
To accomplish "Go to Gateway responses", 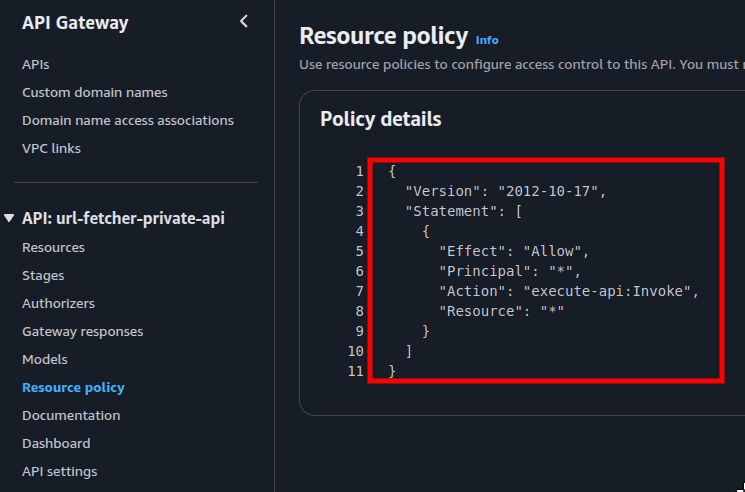I will [83, 331].
